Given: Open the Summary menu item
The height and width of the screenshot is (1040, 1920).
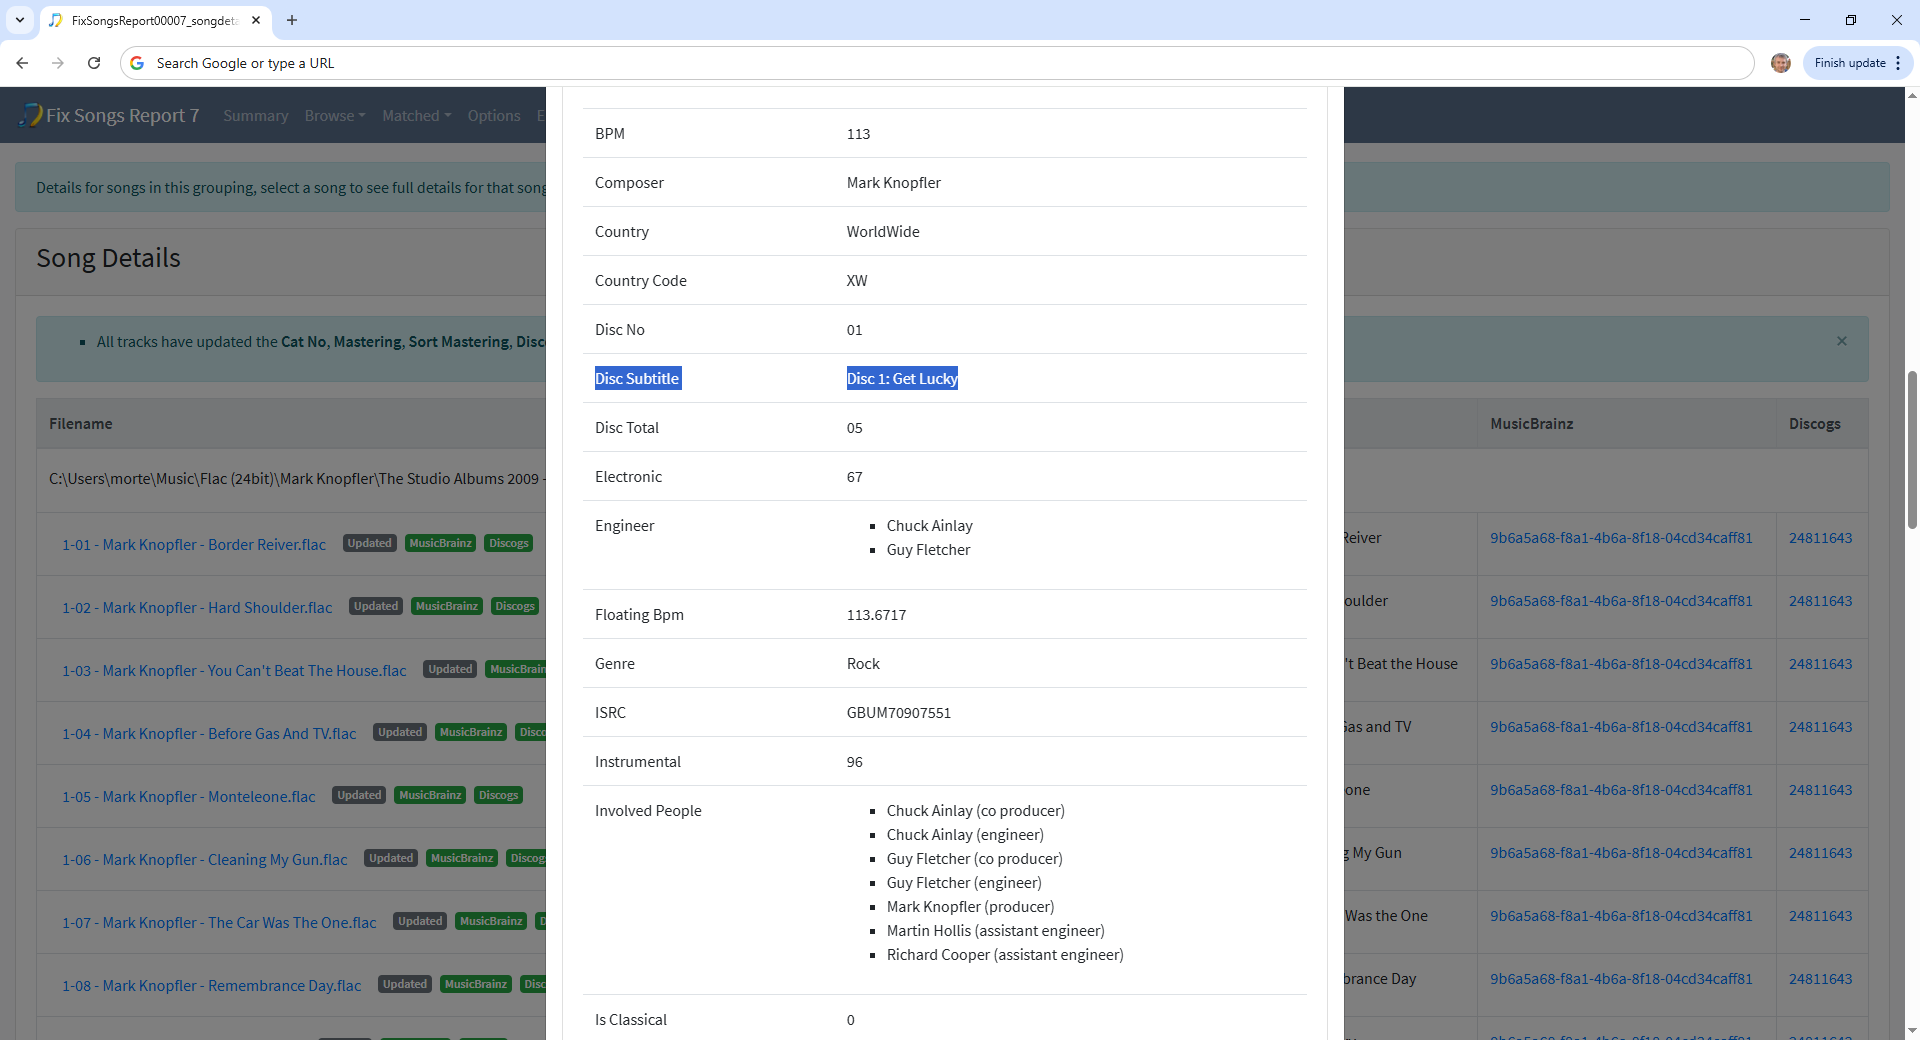Looking at the screenshot, I should (255, 116).
